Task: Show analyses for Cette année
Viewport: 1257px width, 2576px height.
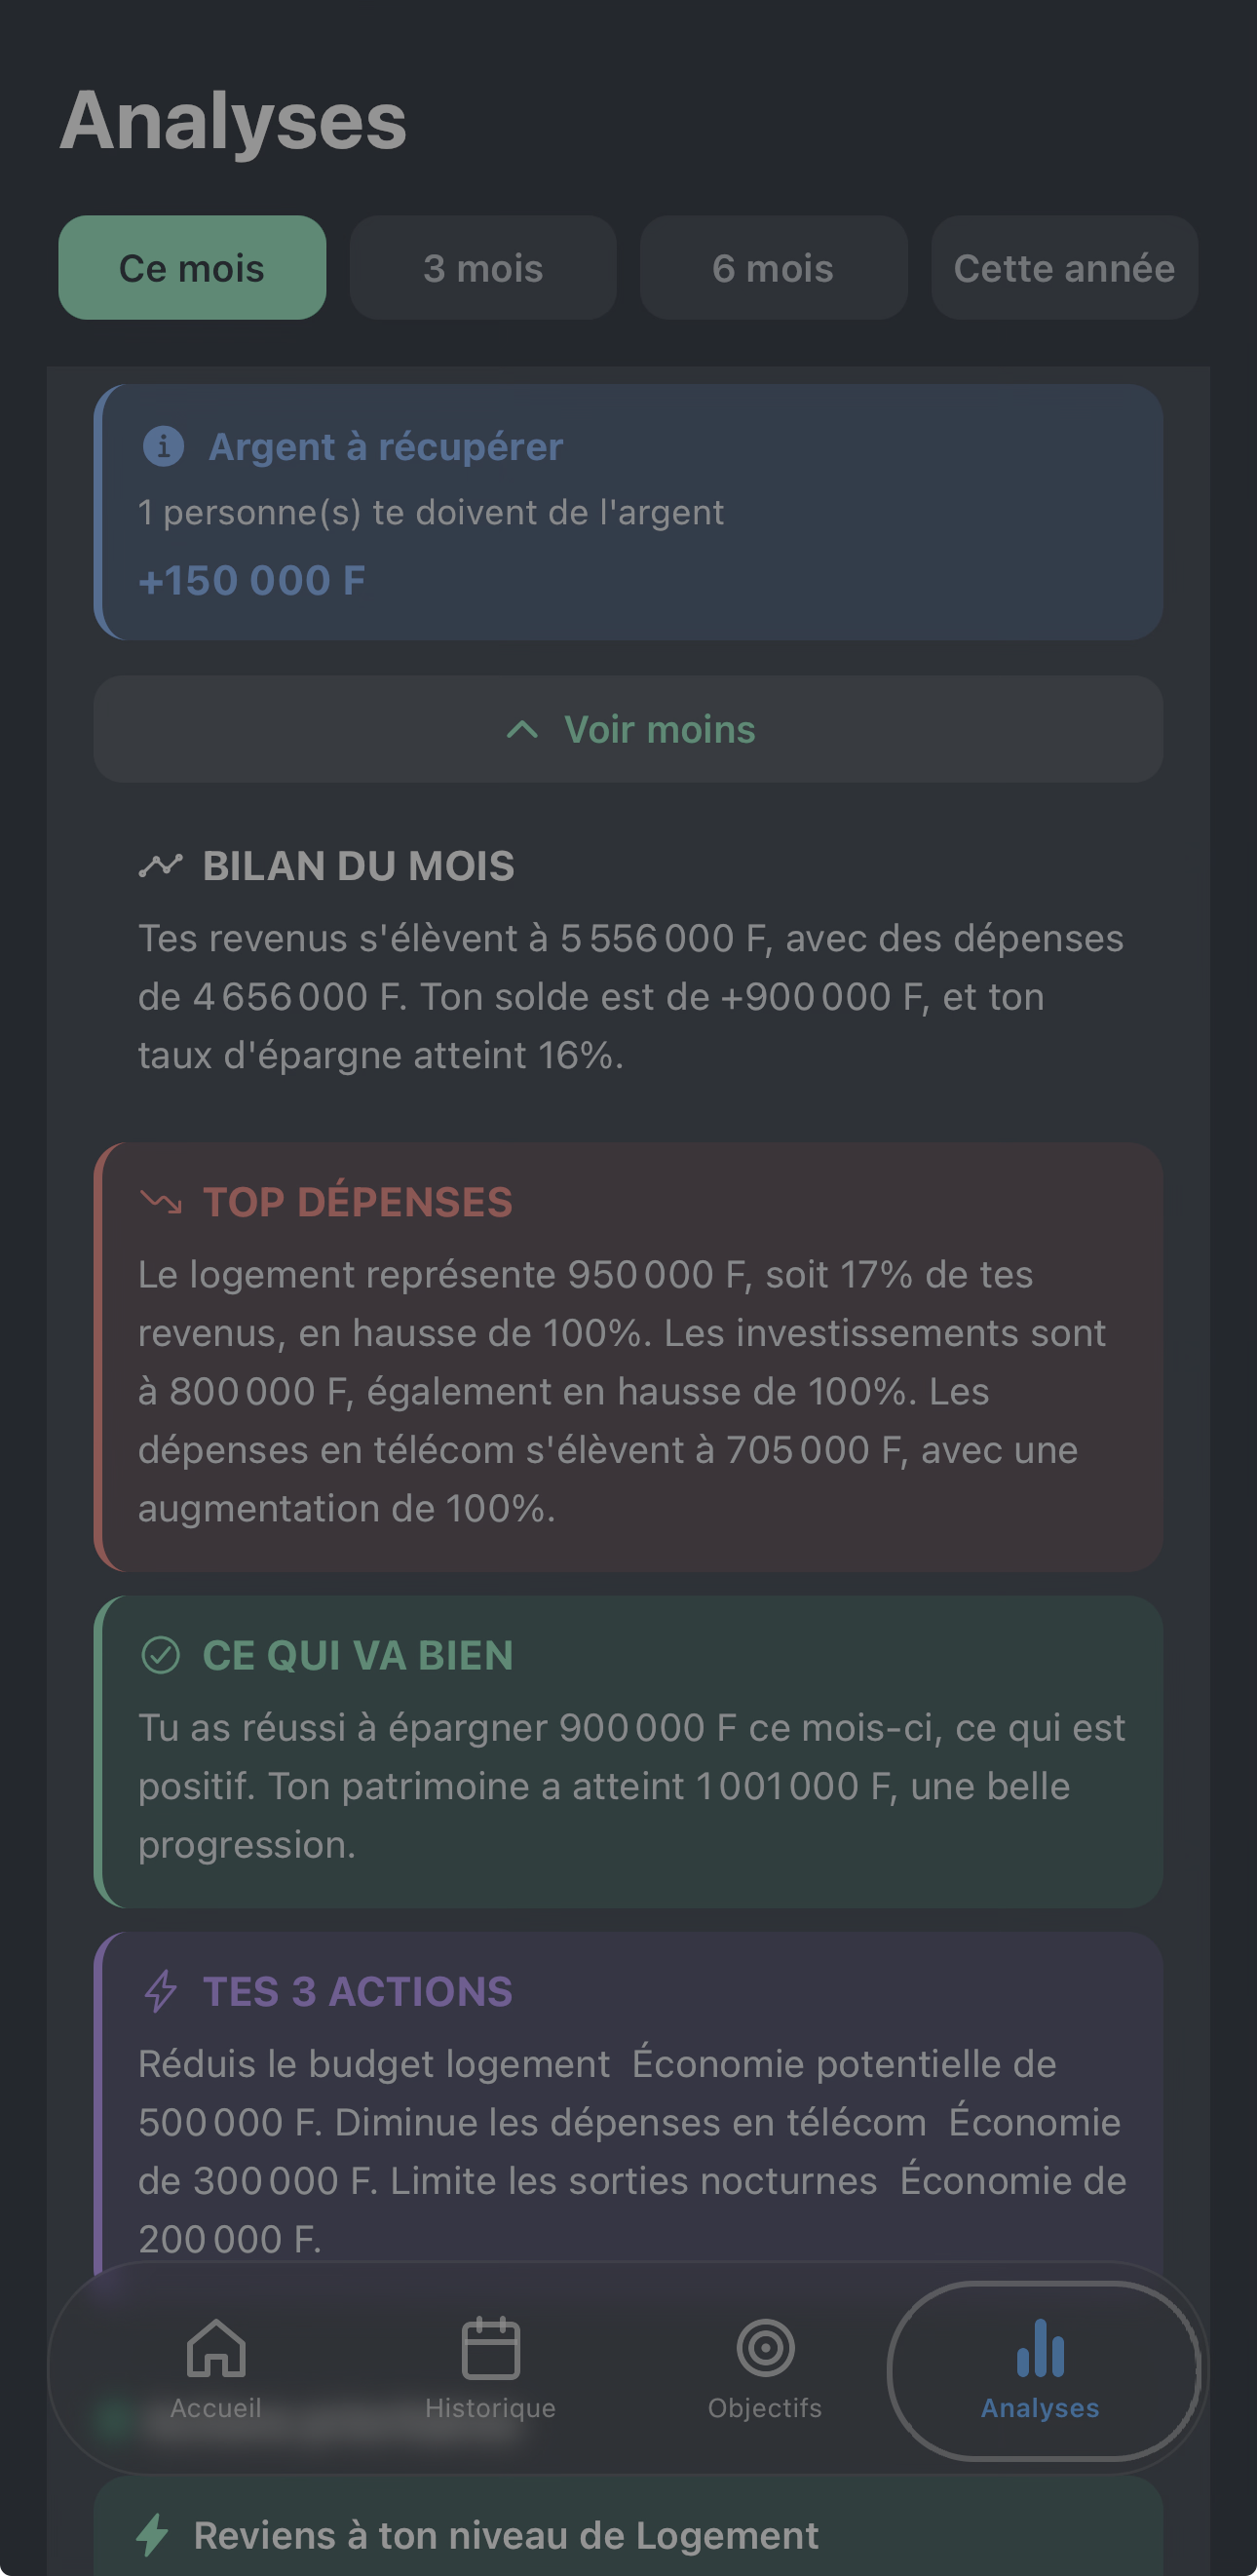Action: coord(1064,268)
